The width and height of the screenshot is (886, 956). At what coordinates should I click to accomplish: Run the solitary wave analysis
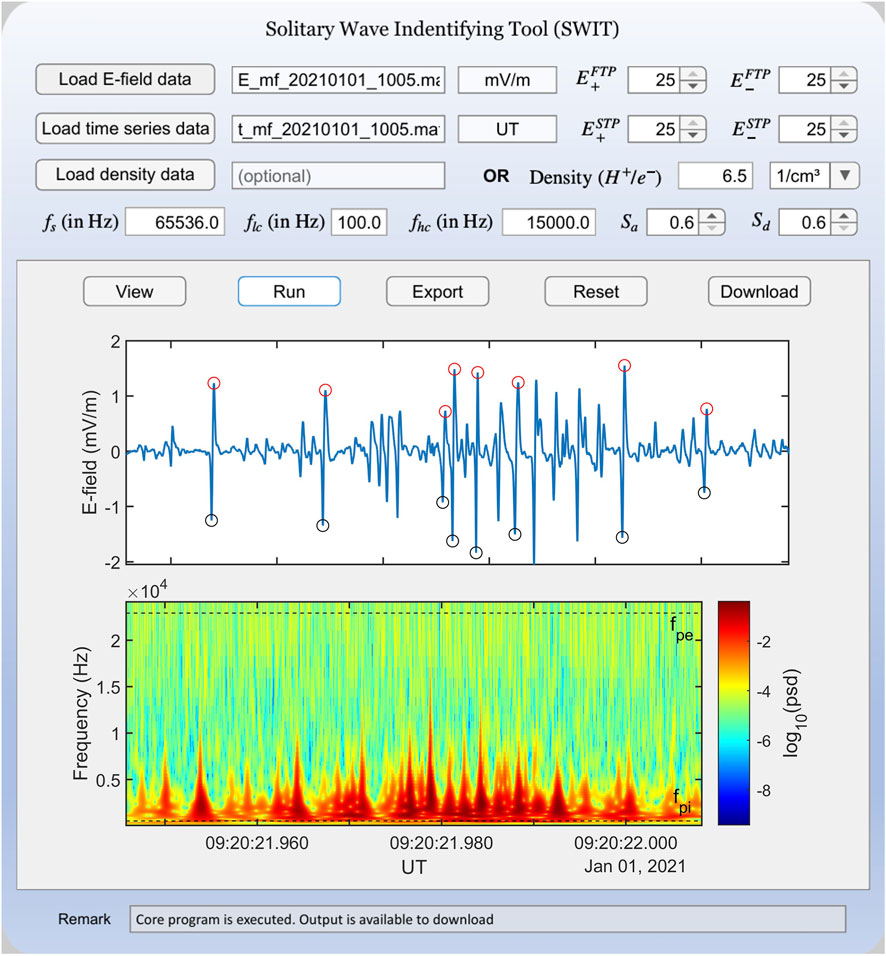coord(289,292)
